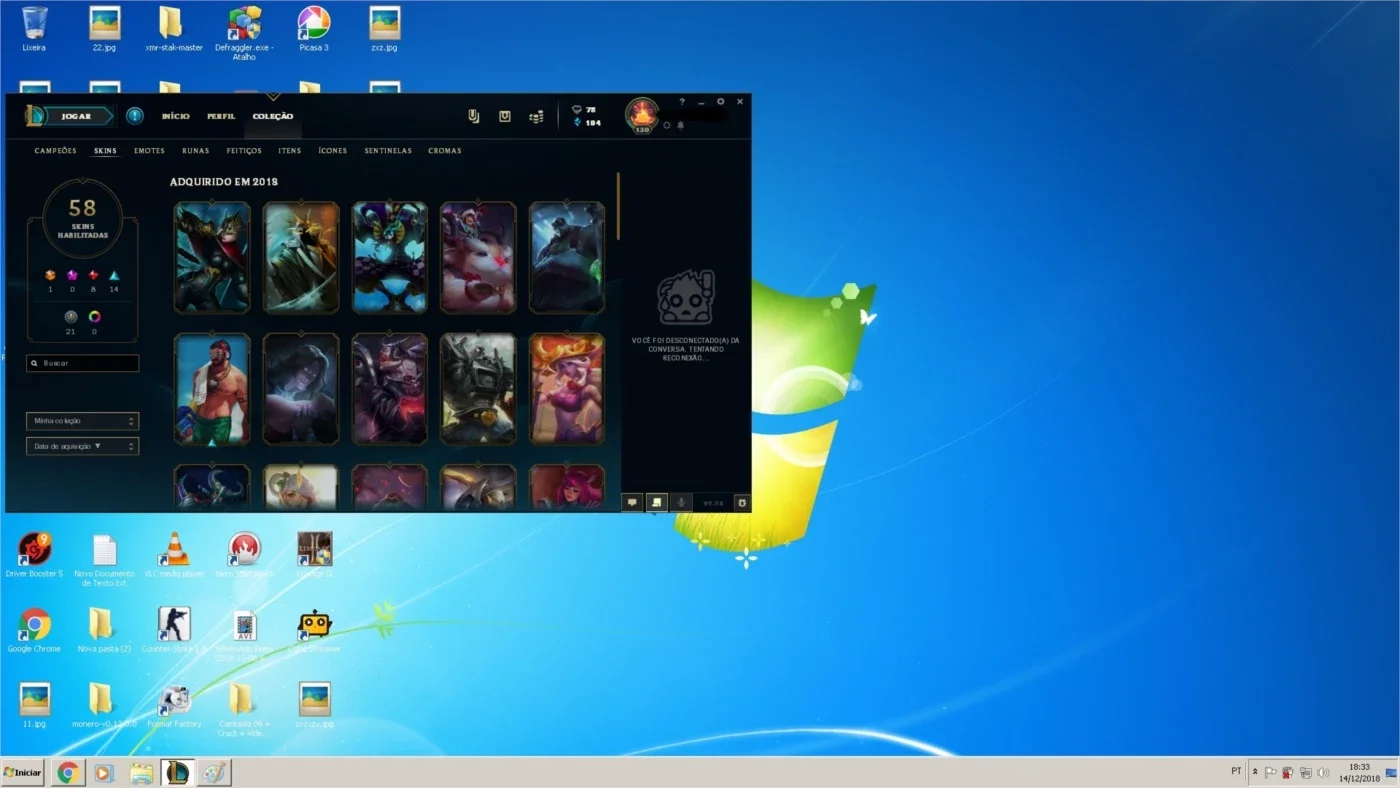
Task: Open the VLC media player desktop shortcut
Action: click(x=174, y=555)
